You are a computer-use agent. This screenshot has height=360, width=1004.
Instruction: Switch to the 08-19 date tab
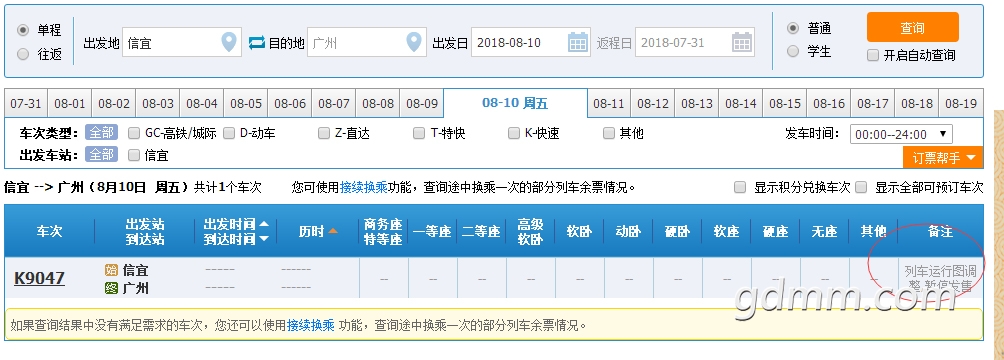[961, 103]
